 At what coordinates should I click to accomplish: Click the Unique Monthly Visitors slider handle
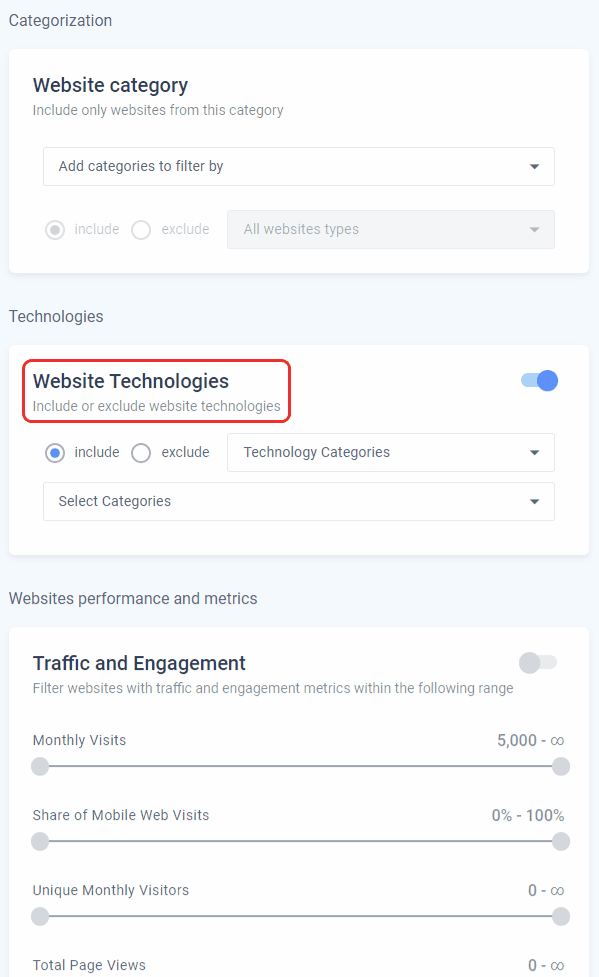click(x=39, y=916)
